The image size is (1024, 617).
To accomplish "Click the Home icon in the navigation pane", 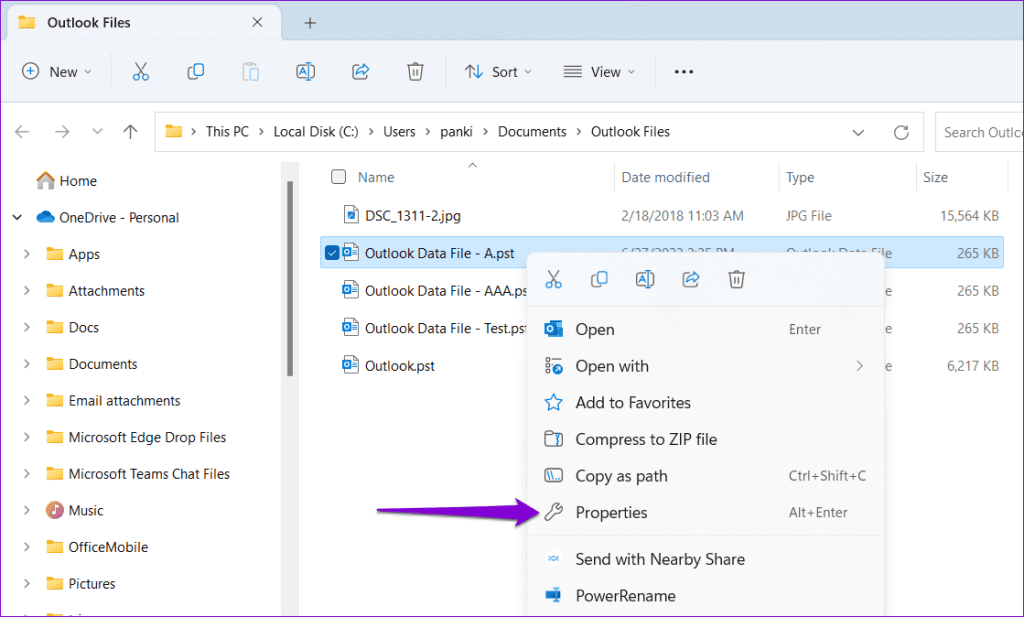I will point(45,180).
